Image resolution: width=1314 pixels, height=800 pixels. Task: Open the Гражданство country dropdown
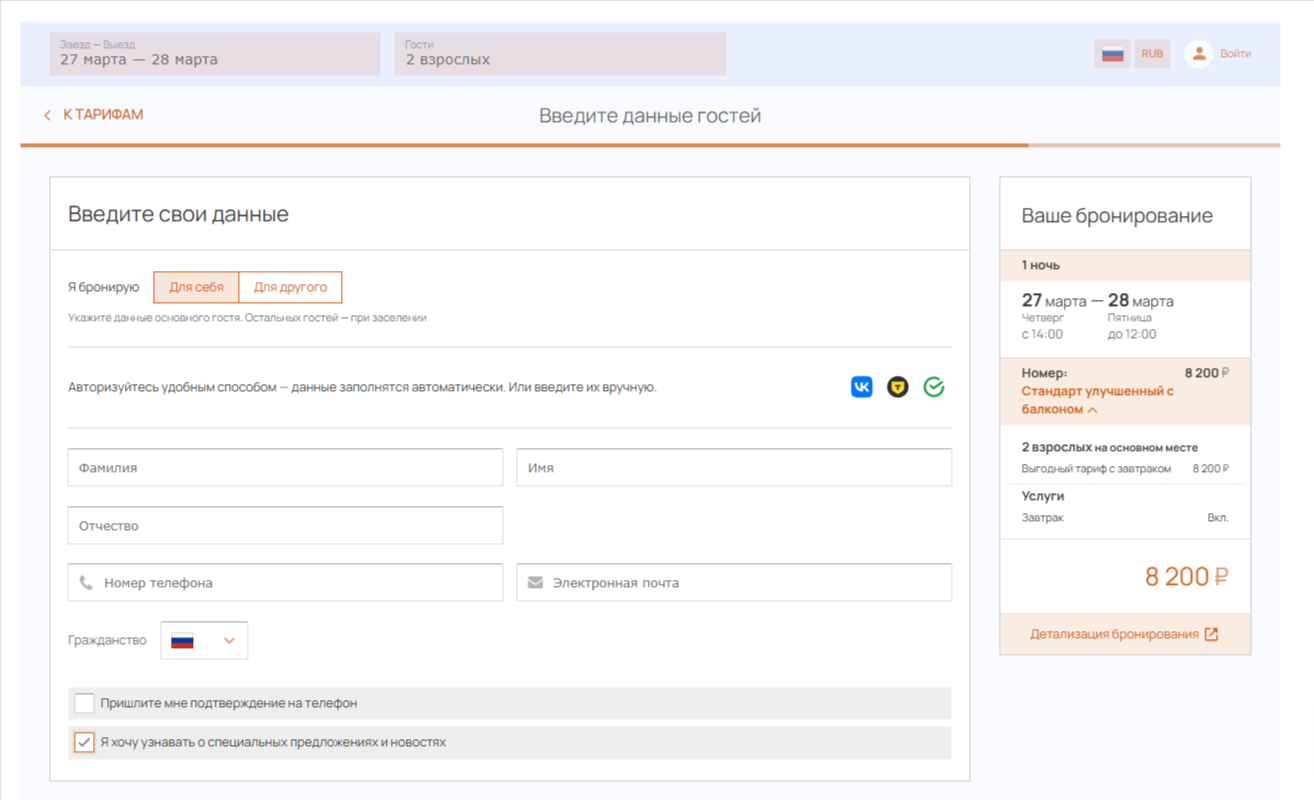point(204,641)
